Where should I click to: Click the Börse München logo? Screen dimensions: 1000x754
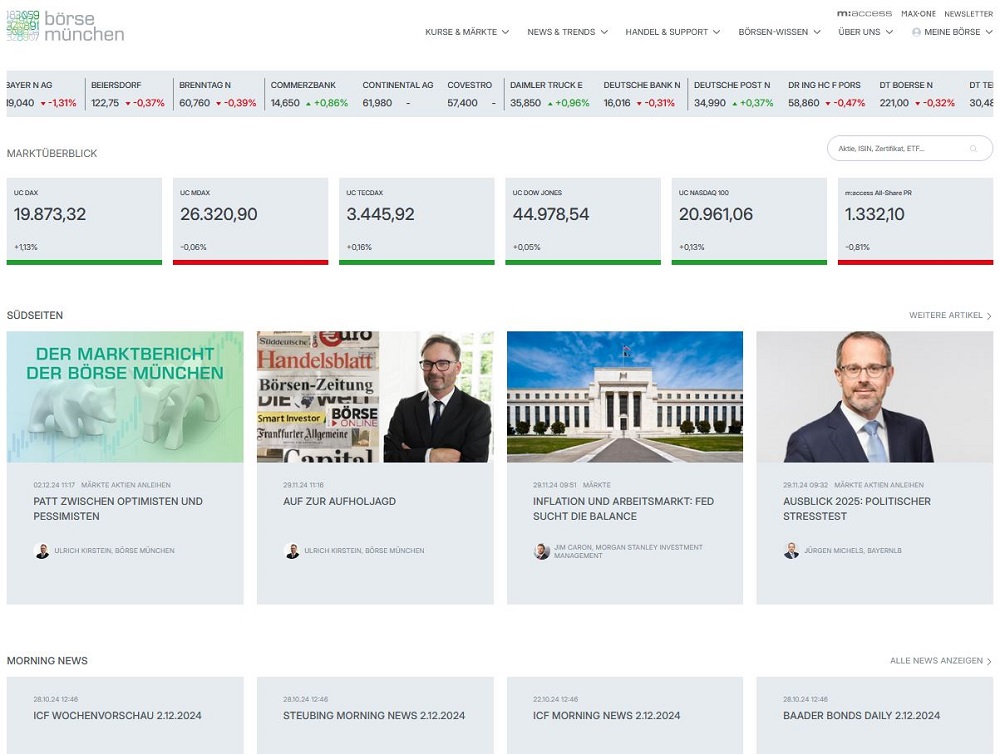click(x=66, y=26)
